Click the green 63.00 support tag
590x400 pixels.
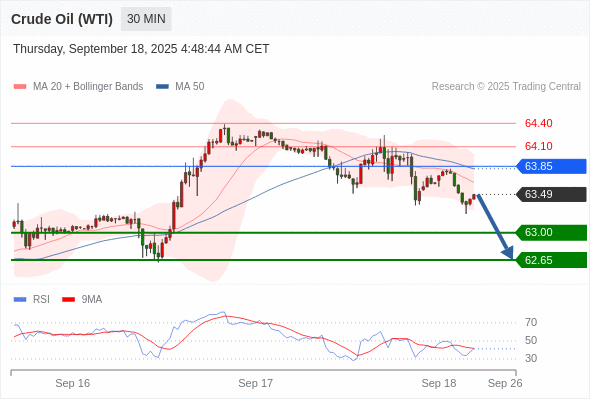[551, 233]
